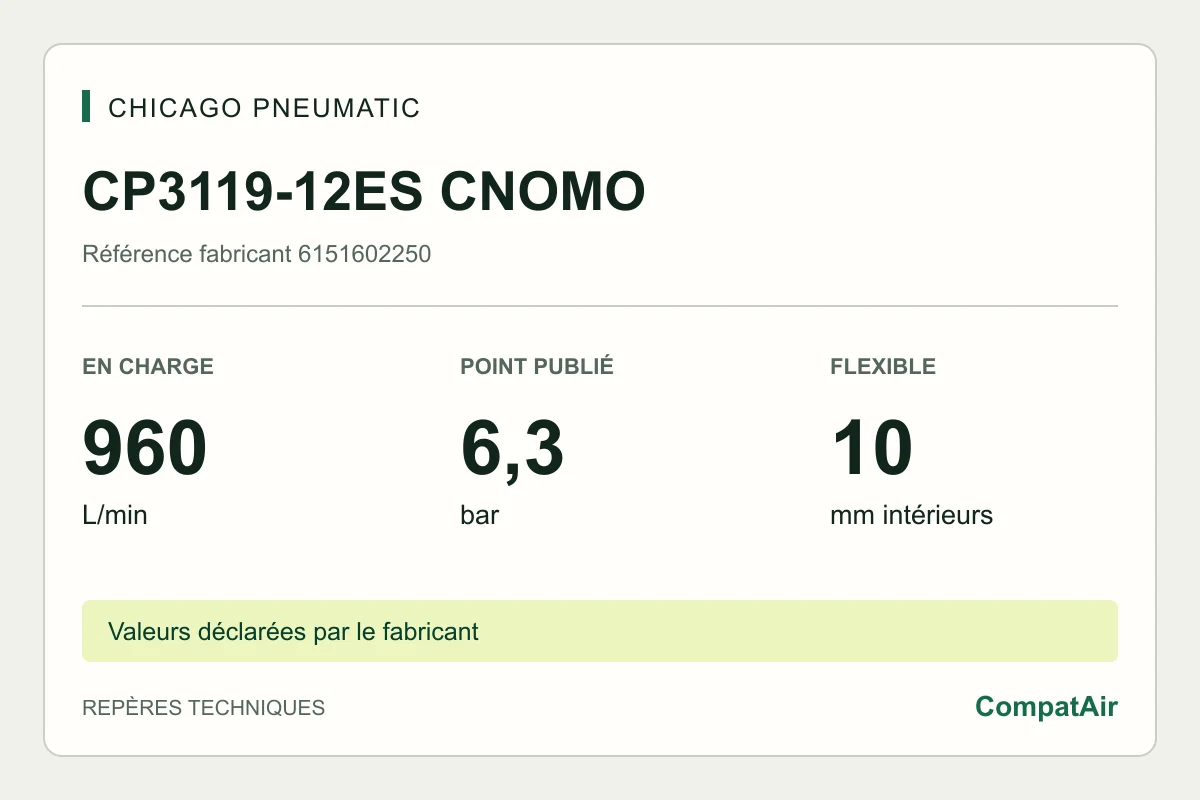Click the mm intérieurs unit text
The image size is (1200, 800).
coord(911,516)
